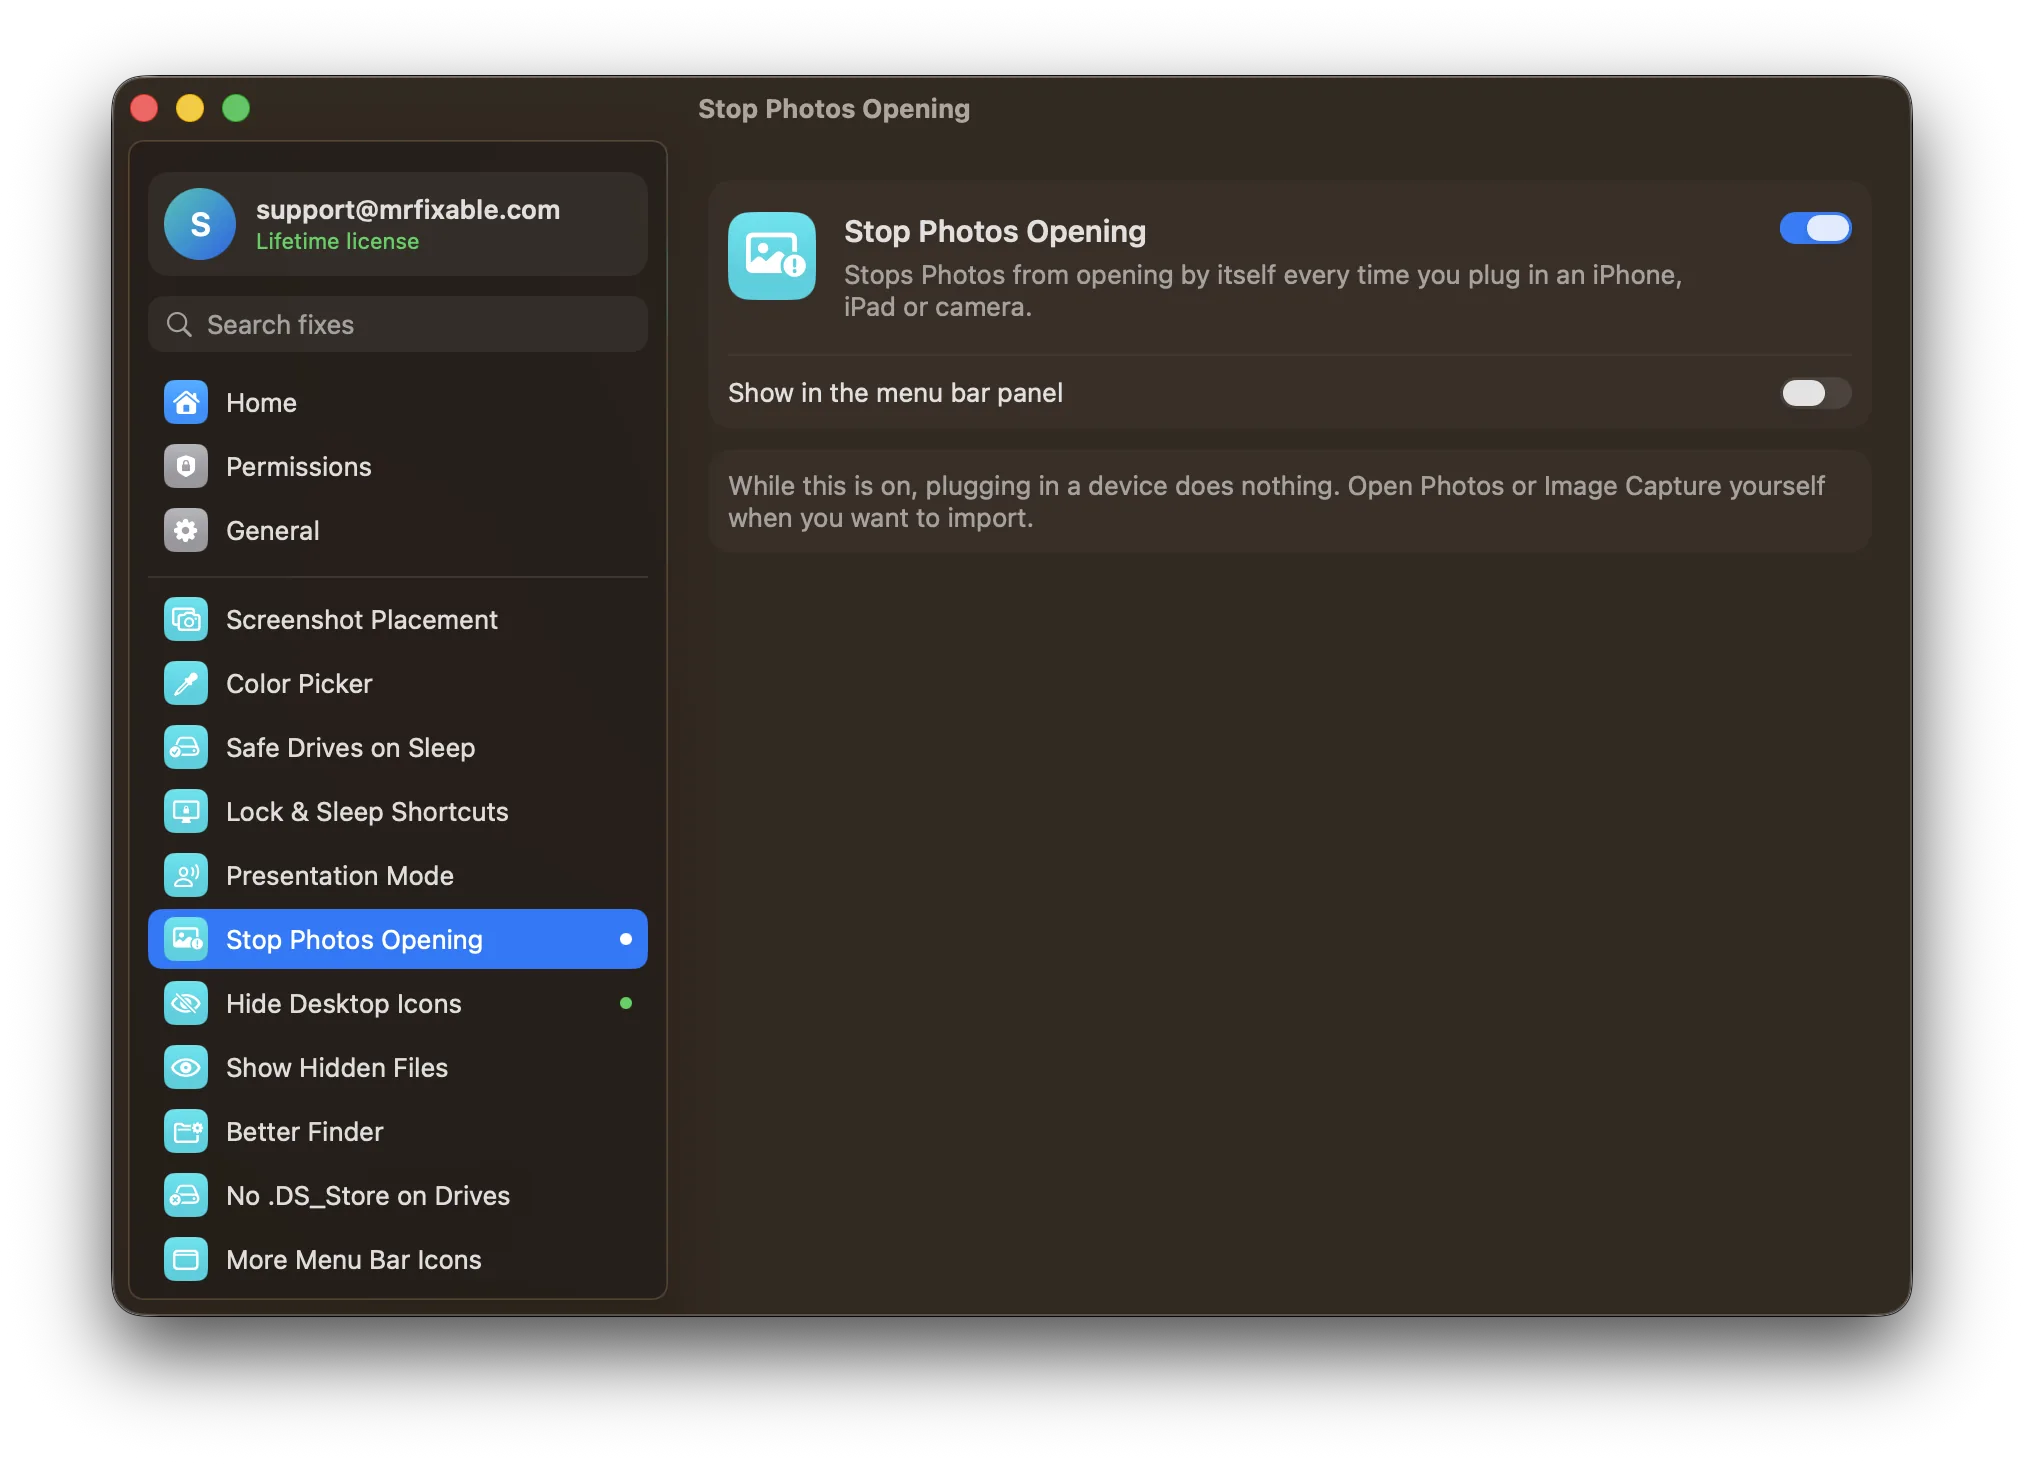Screen dimensions: 2024x1464
Task: Open the Hide Desktop Icons fix
Action: click(398, 1004)
